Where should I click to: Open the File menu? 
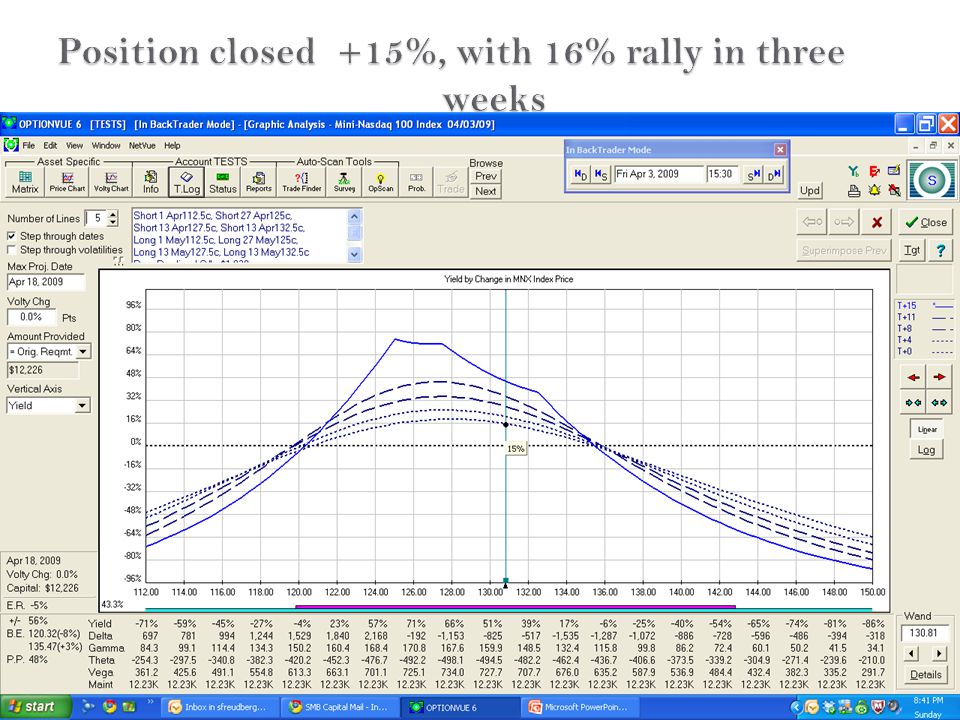click(x=29, y=146)
